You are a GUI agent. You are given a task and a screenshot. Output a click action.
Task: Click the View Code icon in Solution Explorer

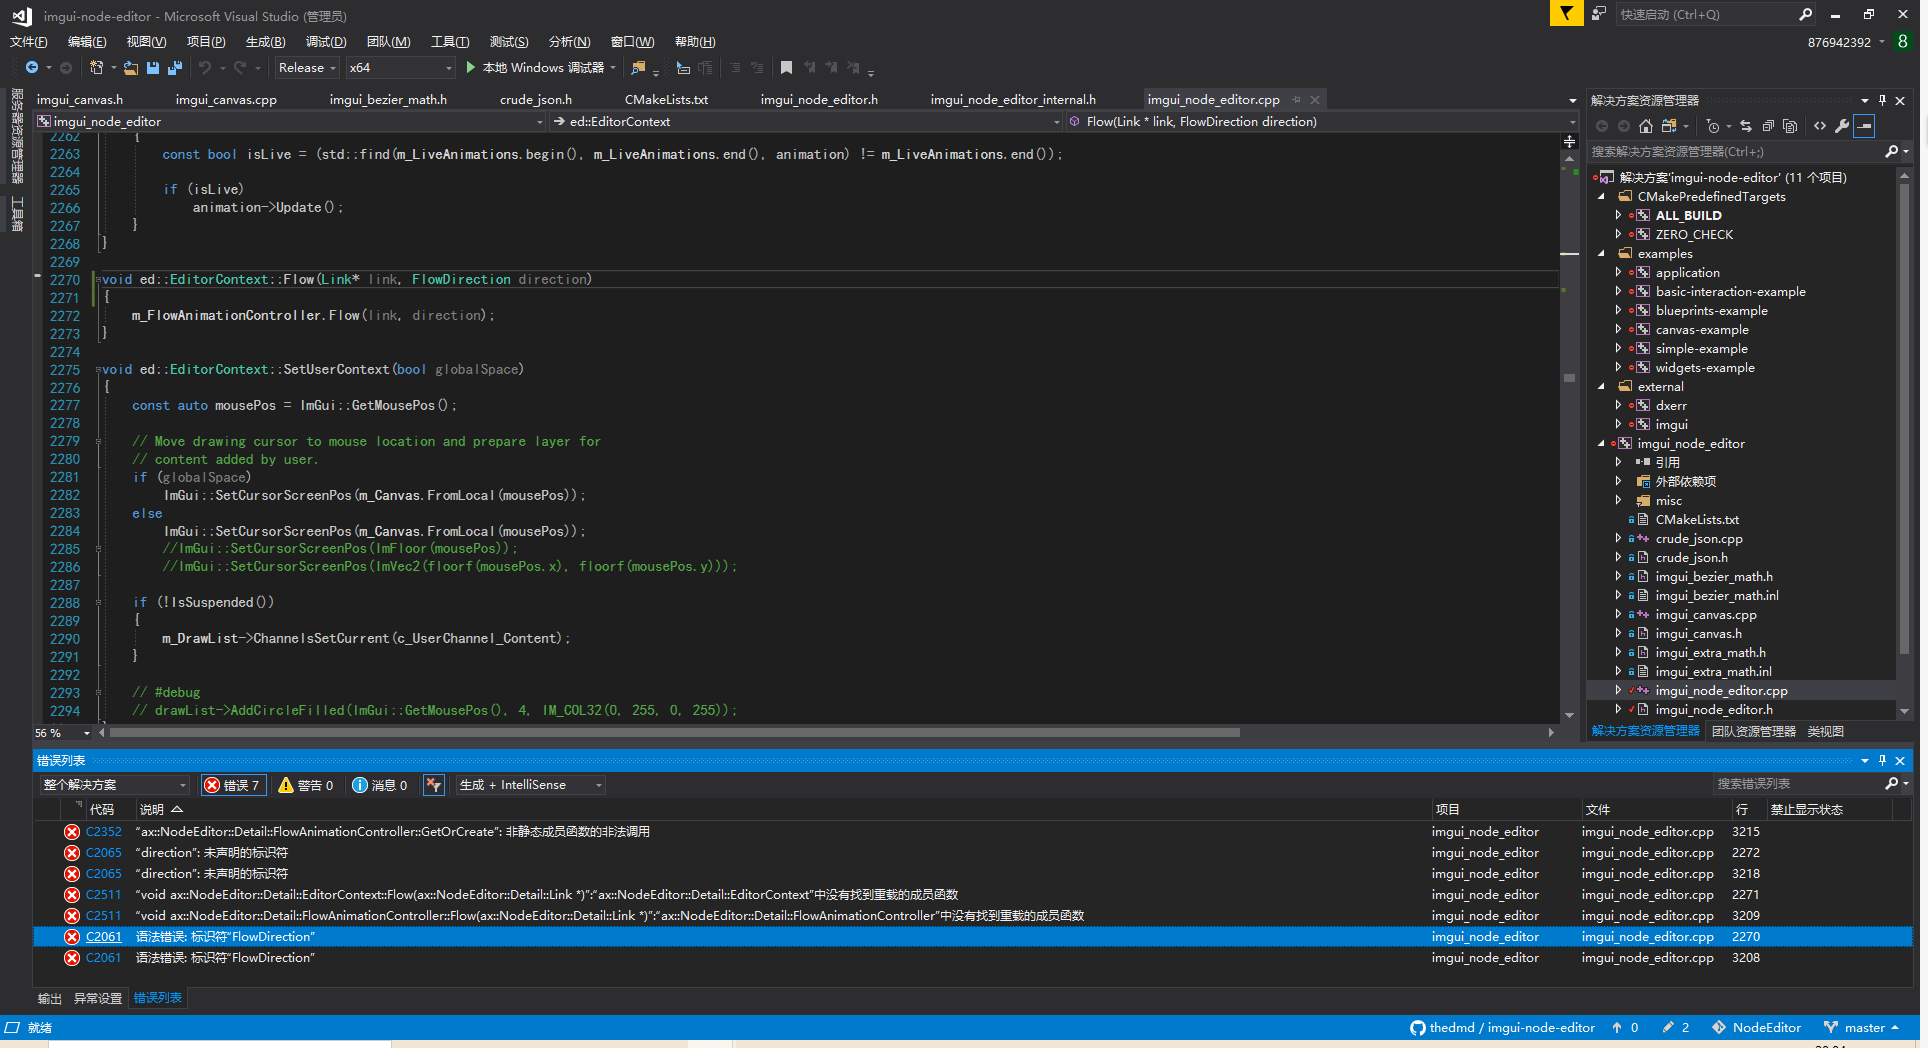[x=1819, y=126]
